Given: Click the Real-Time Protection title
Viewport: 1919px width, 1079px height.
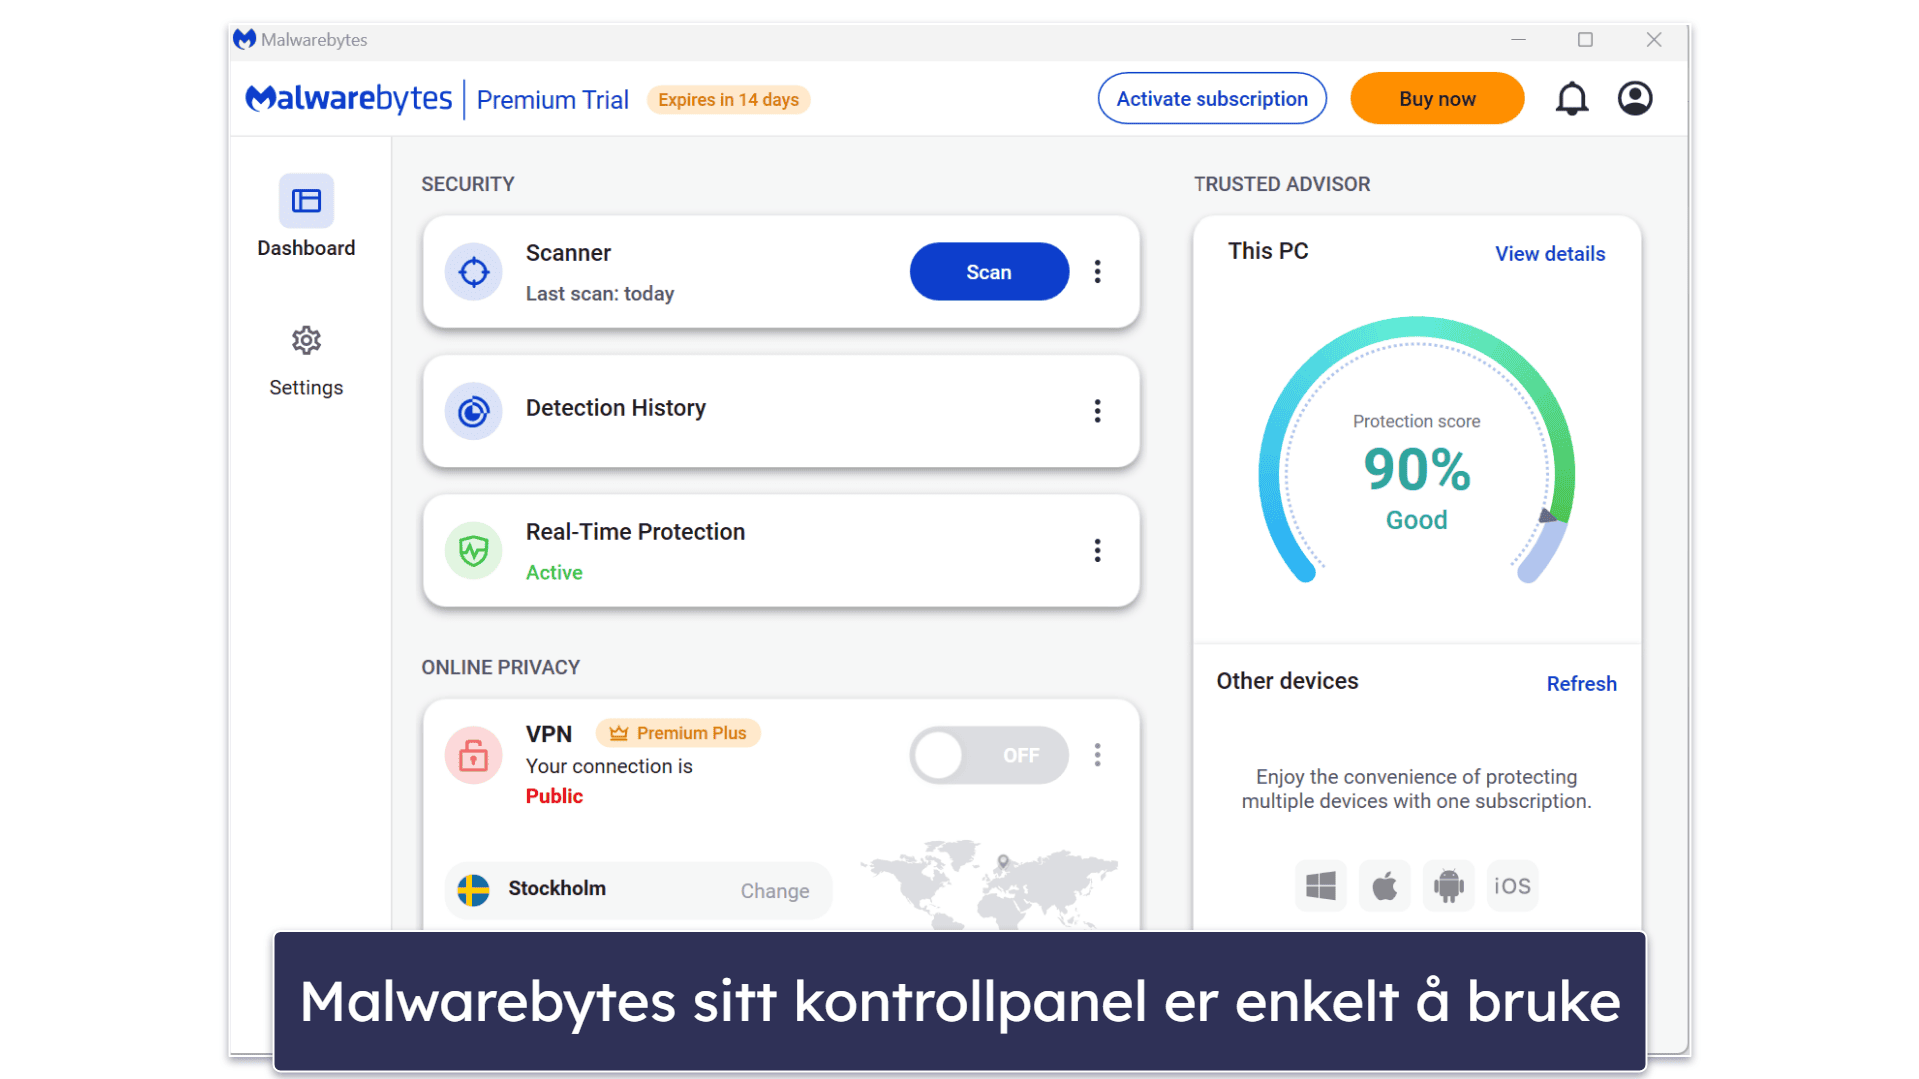Looking at the screenshot, I should (x=635, y=532).
